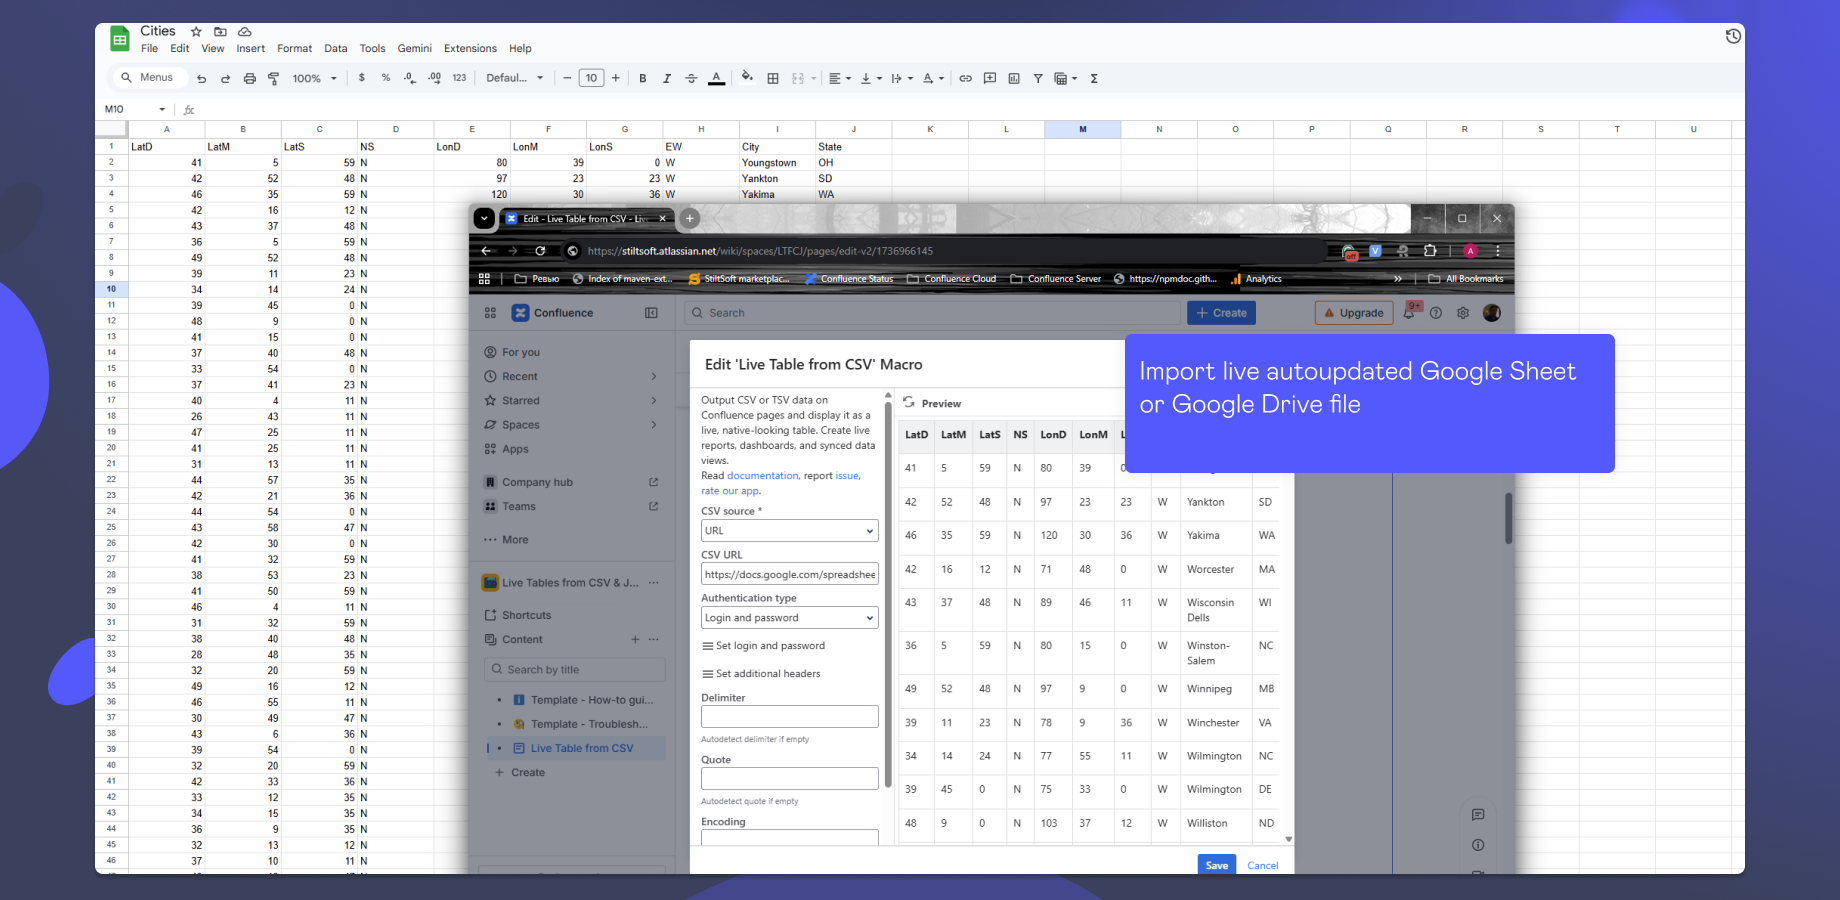Viewport: 1840px width, 900px height.
Task: Open version history clock icon in Sheets
Action: click(1733, 36)
